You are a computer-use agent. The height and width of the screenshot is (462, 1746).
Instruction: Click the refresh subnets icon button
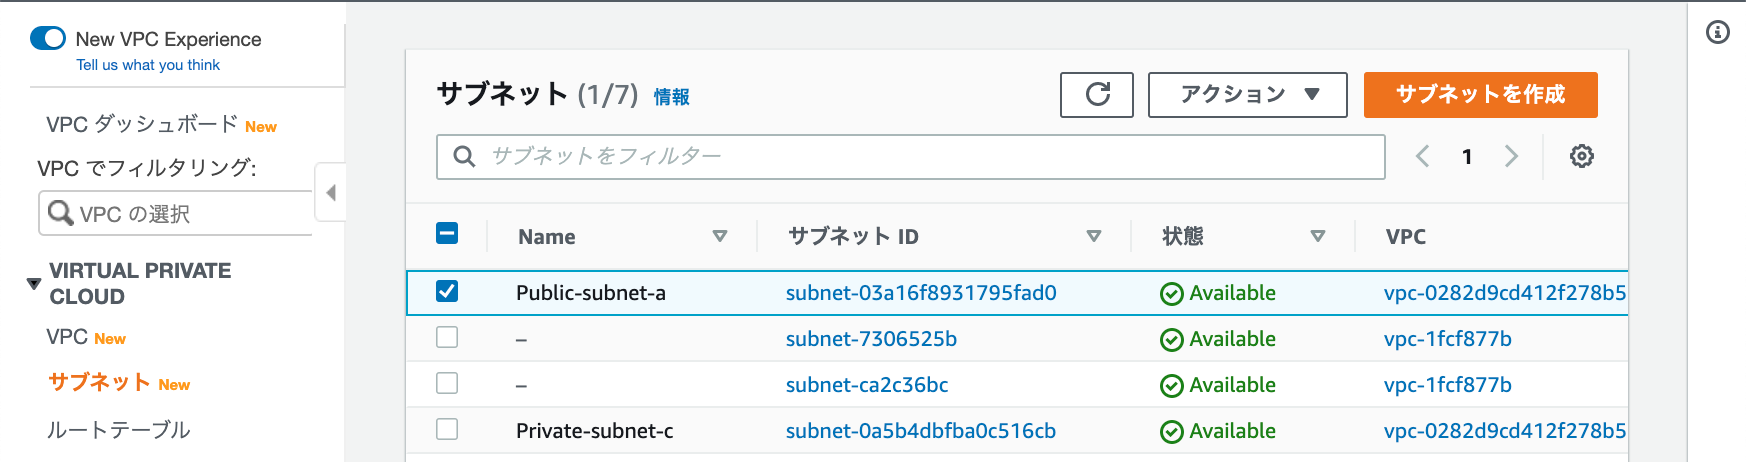1097,95
